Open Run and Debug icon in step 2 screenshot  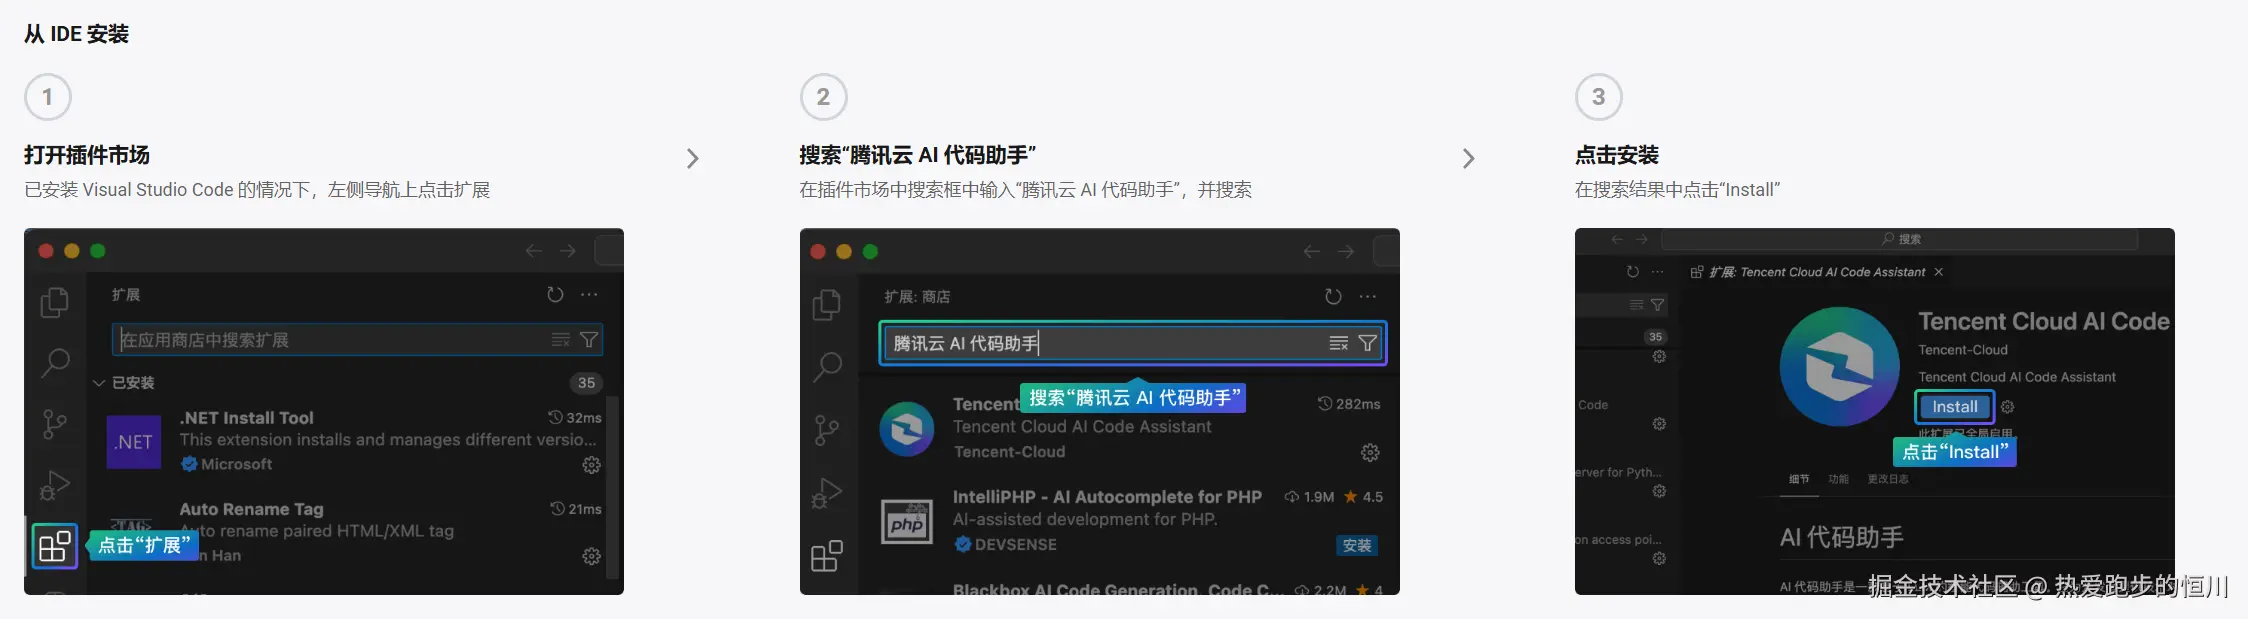(x=827, y=493)
